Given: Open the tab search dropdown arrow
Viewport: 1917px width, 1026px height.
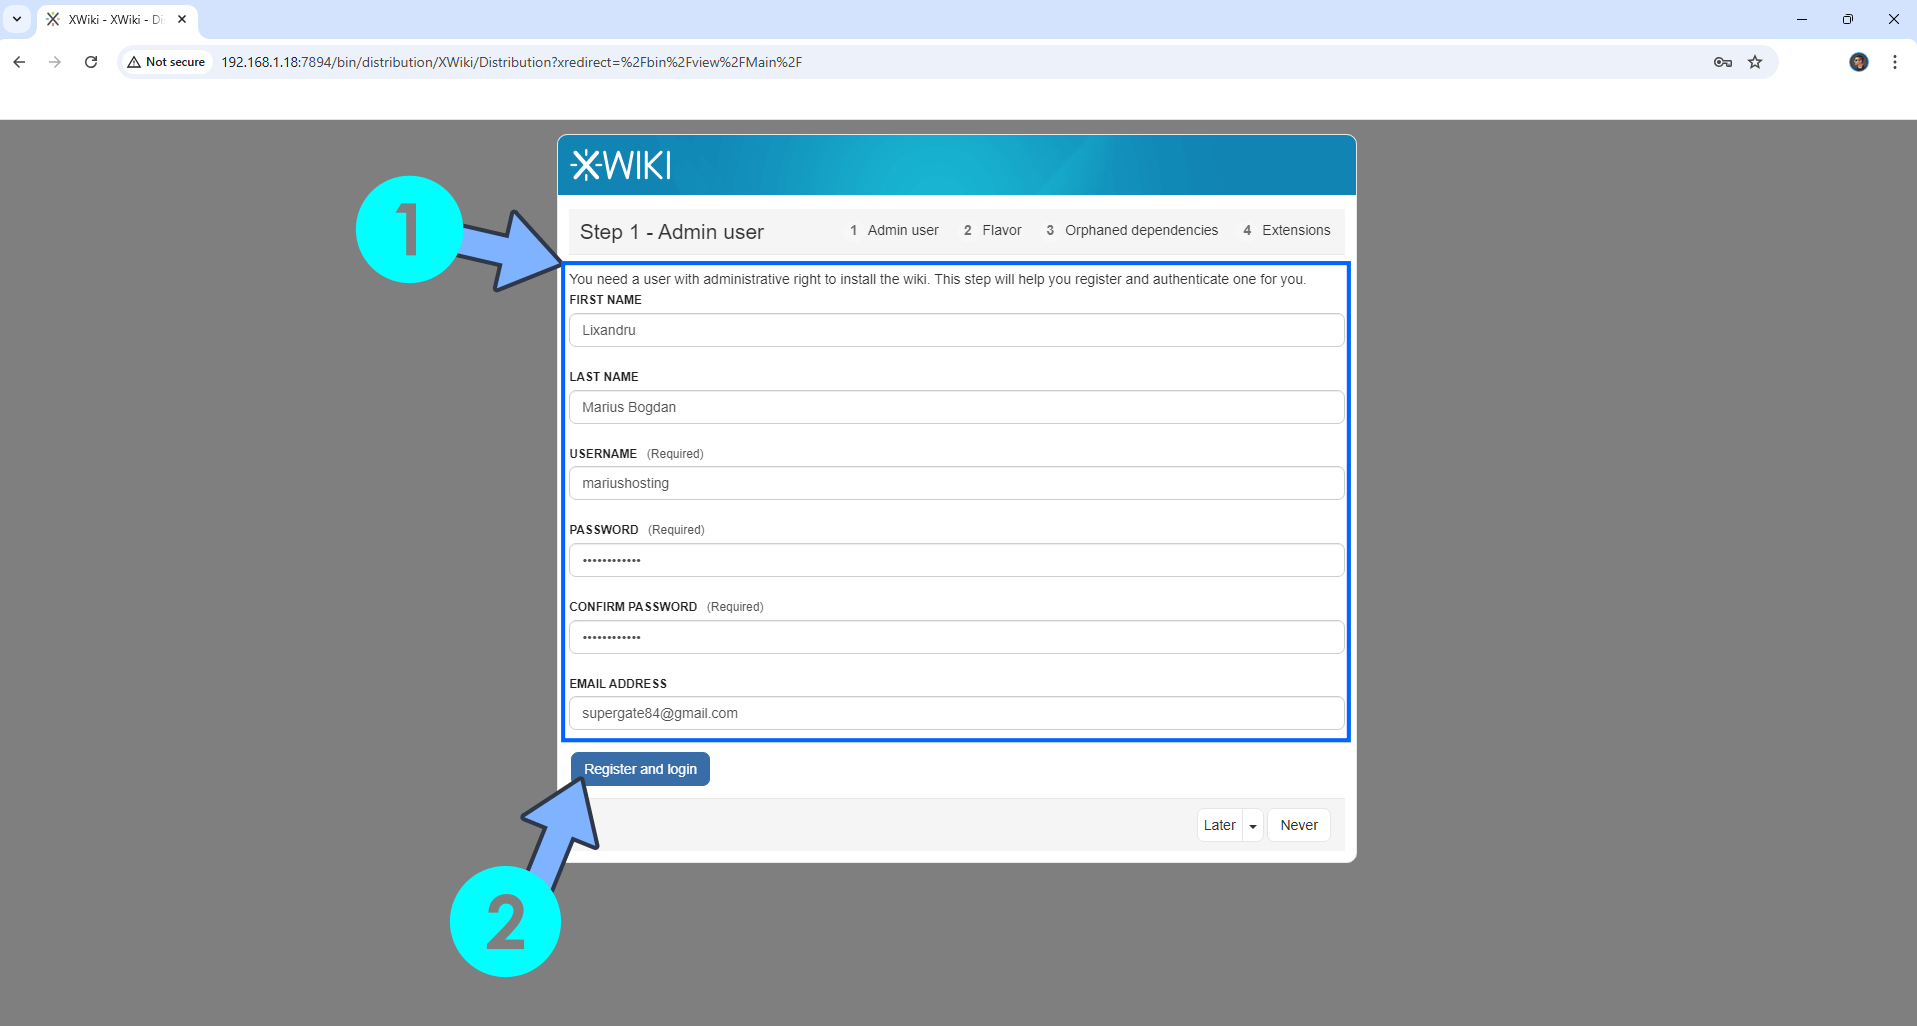Looking at the screenshot, I should 17,19.
